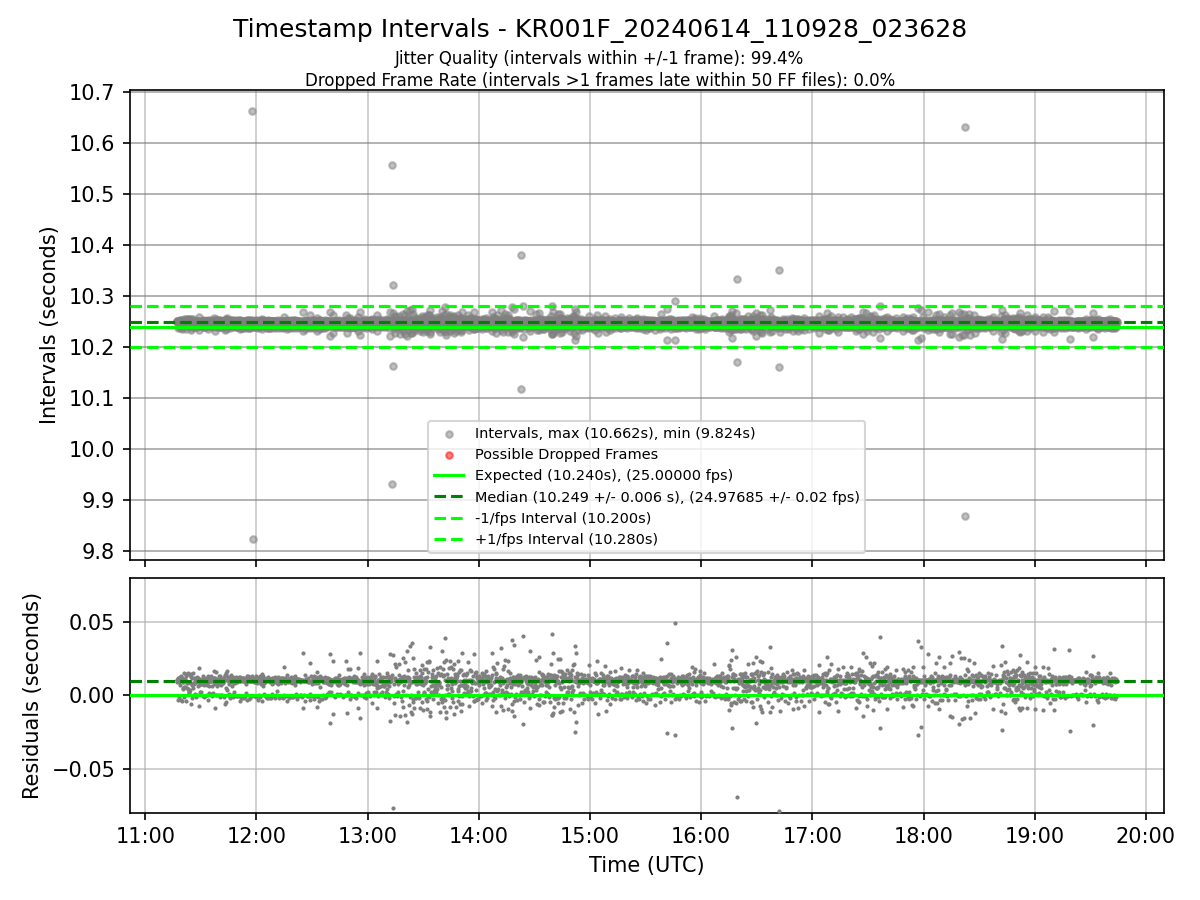
Task: Click the y-axis tick label '10.3'
Action: [x=94, y=296]
